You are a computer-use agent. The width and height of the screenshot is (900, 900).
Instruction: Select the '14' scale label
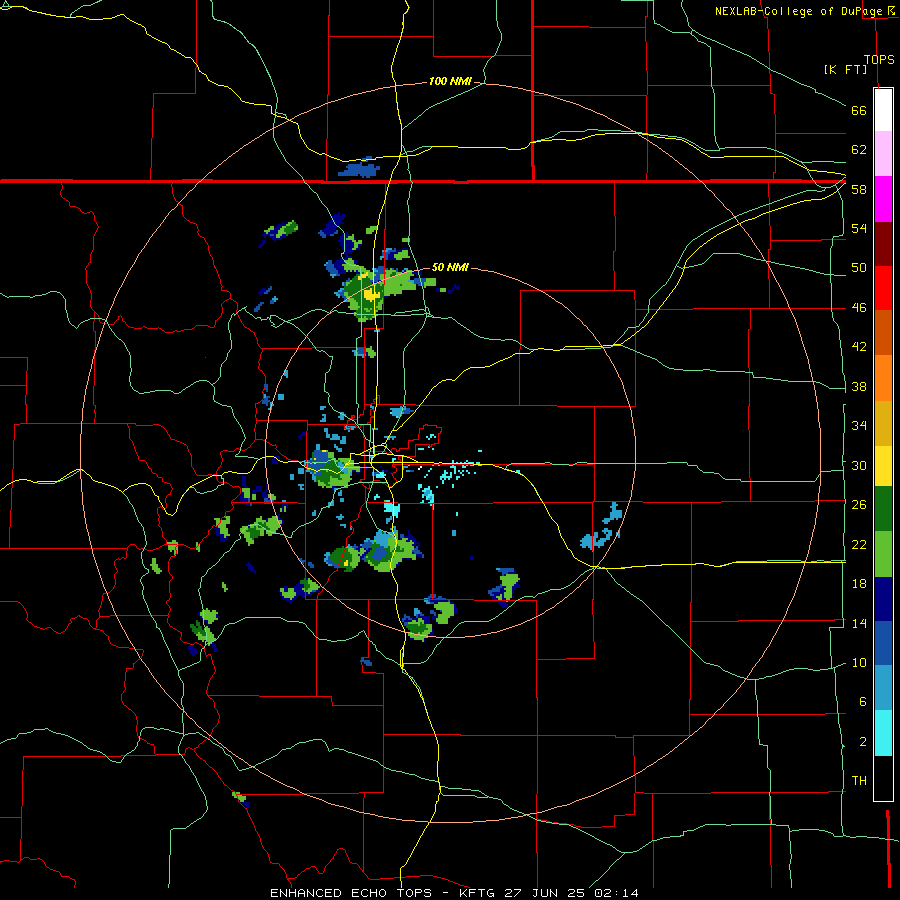[859, 623]
